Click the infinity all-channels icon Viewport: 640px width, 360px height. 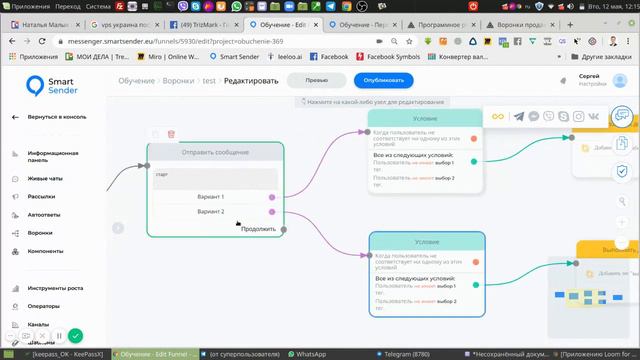coord(498,117)
